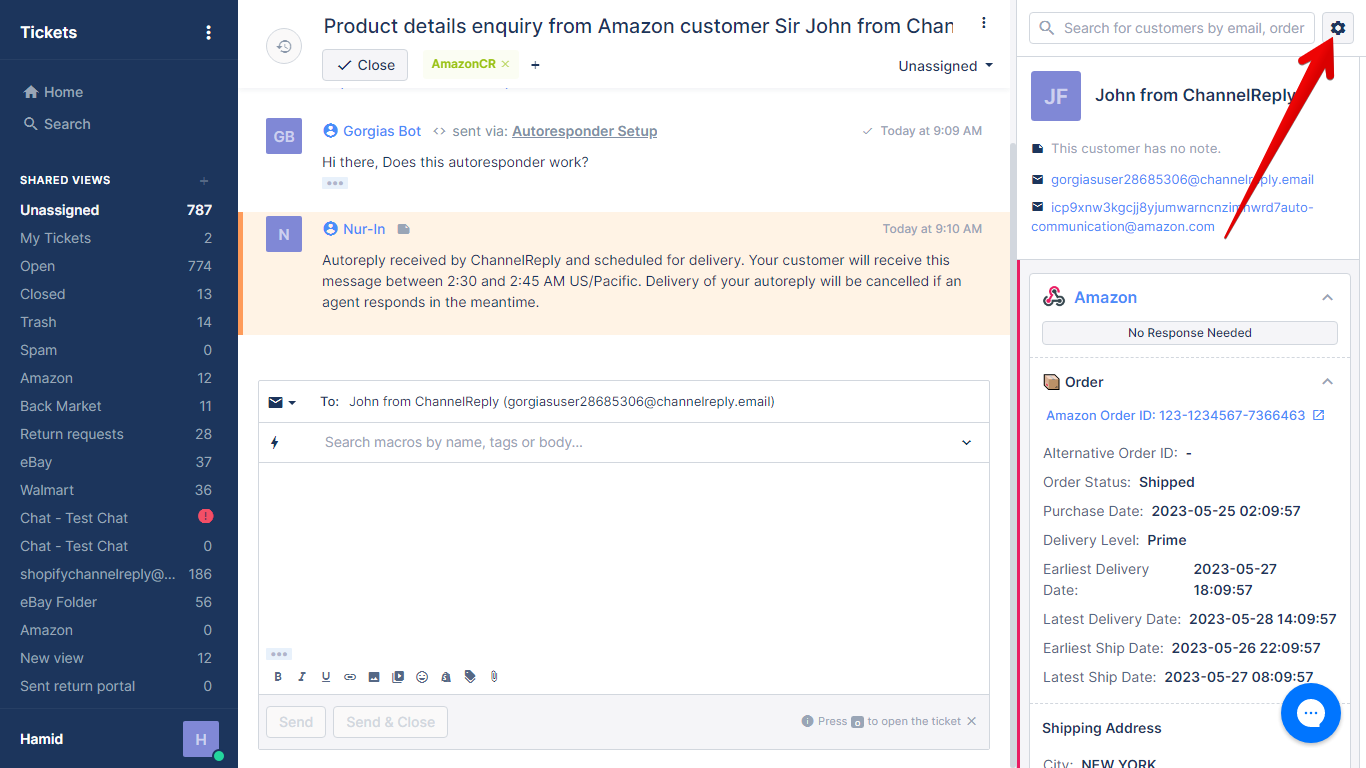The width and height of the screenshot is (1366, 768).
Task: Open the macro lightning bolt icon
Action: 274,442
